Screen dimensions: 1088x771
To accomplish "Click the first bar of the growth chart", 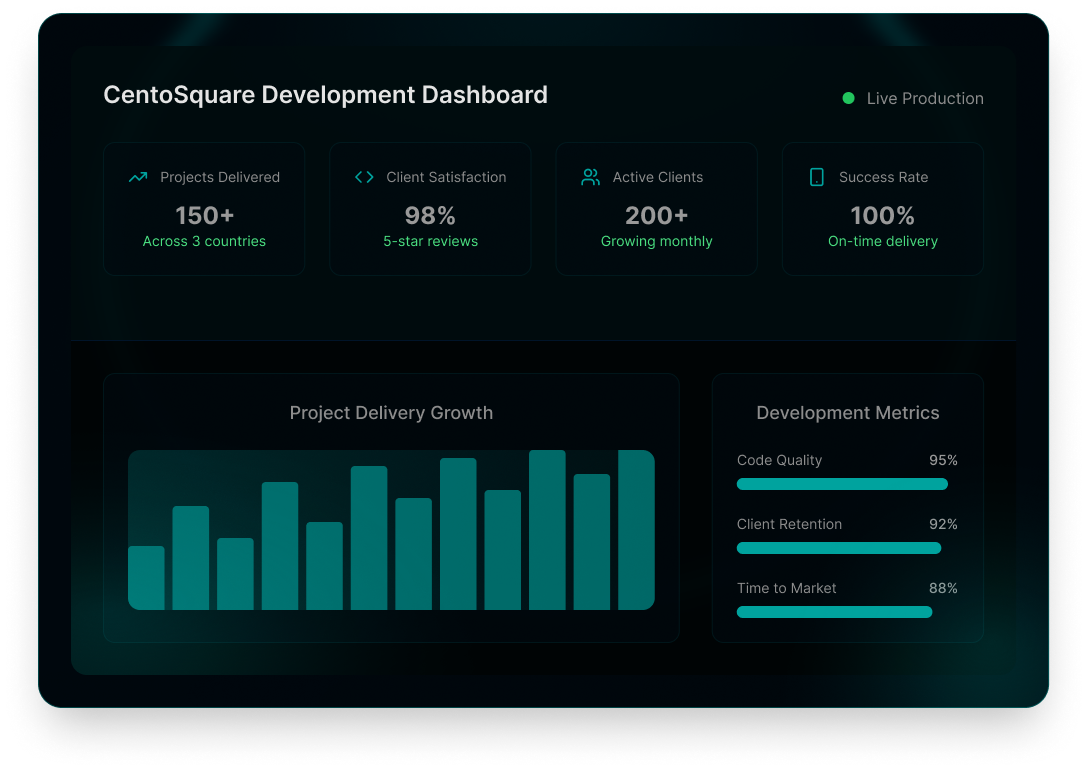I will pos(146,578).
